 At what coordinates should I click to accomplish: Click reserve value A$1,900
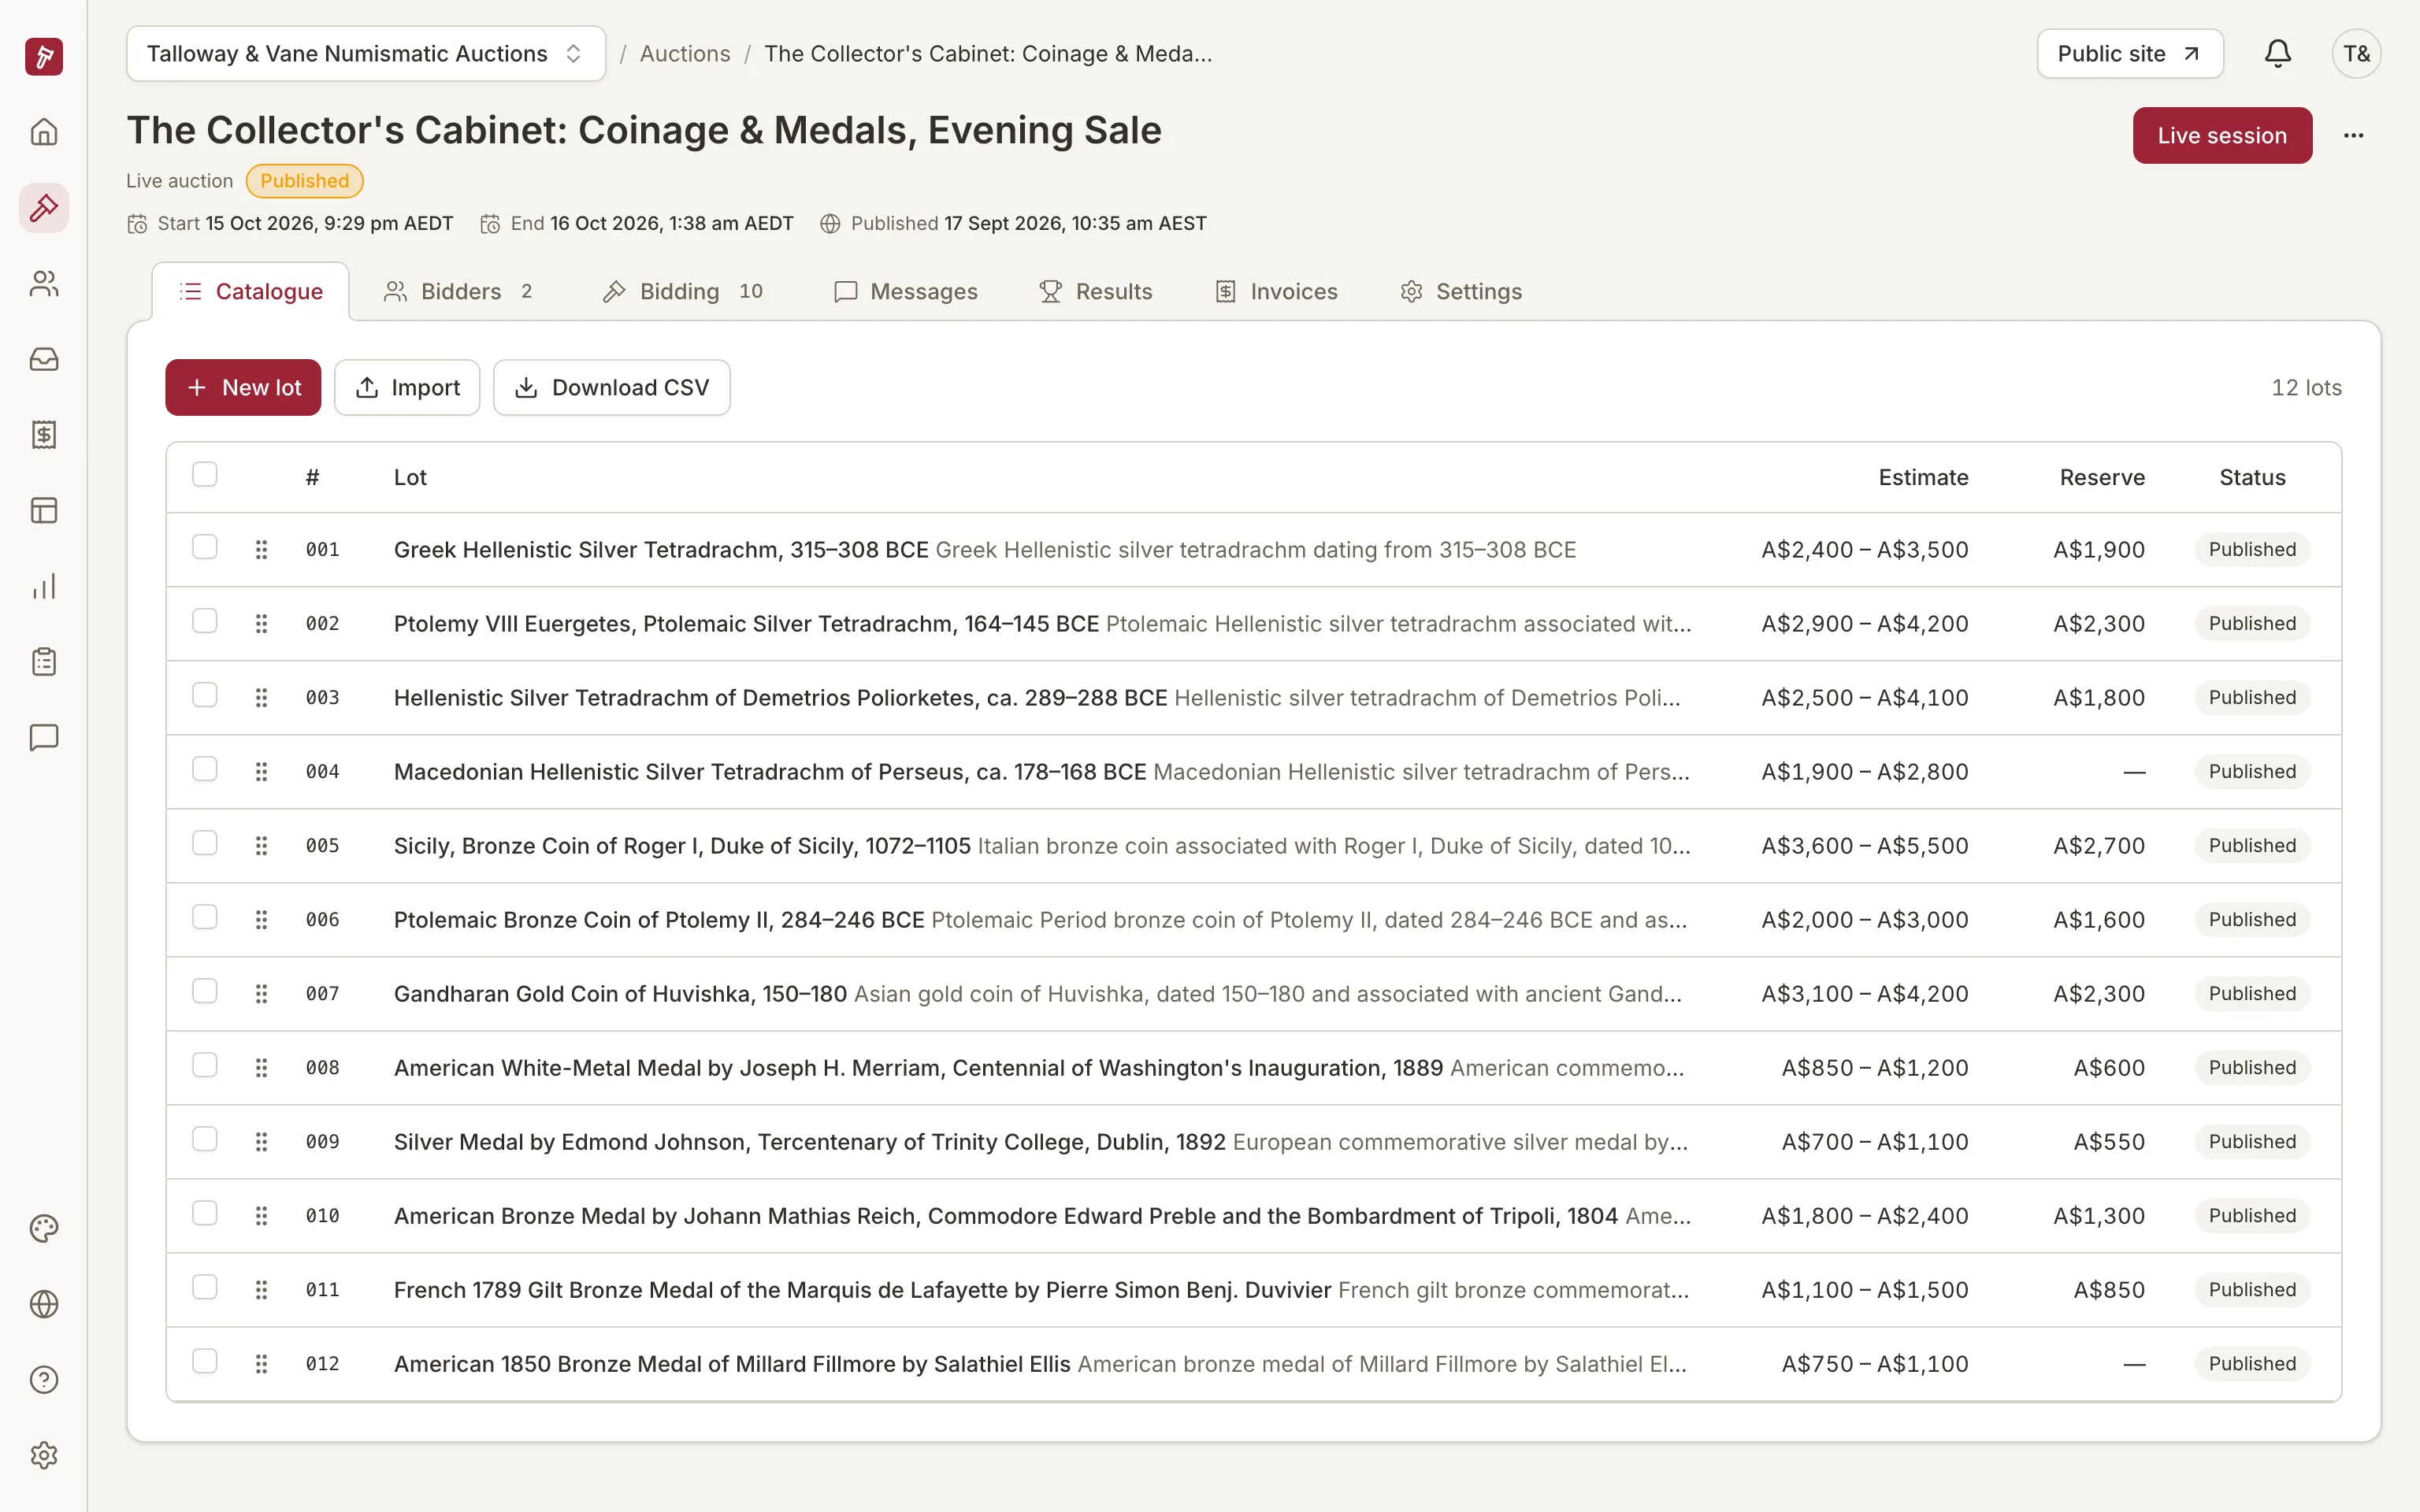2099,550
